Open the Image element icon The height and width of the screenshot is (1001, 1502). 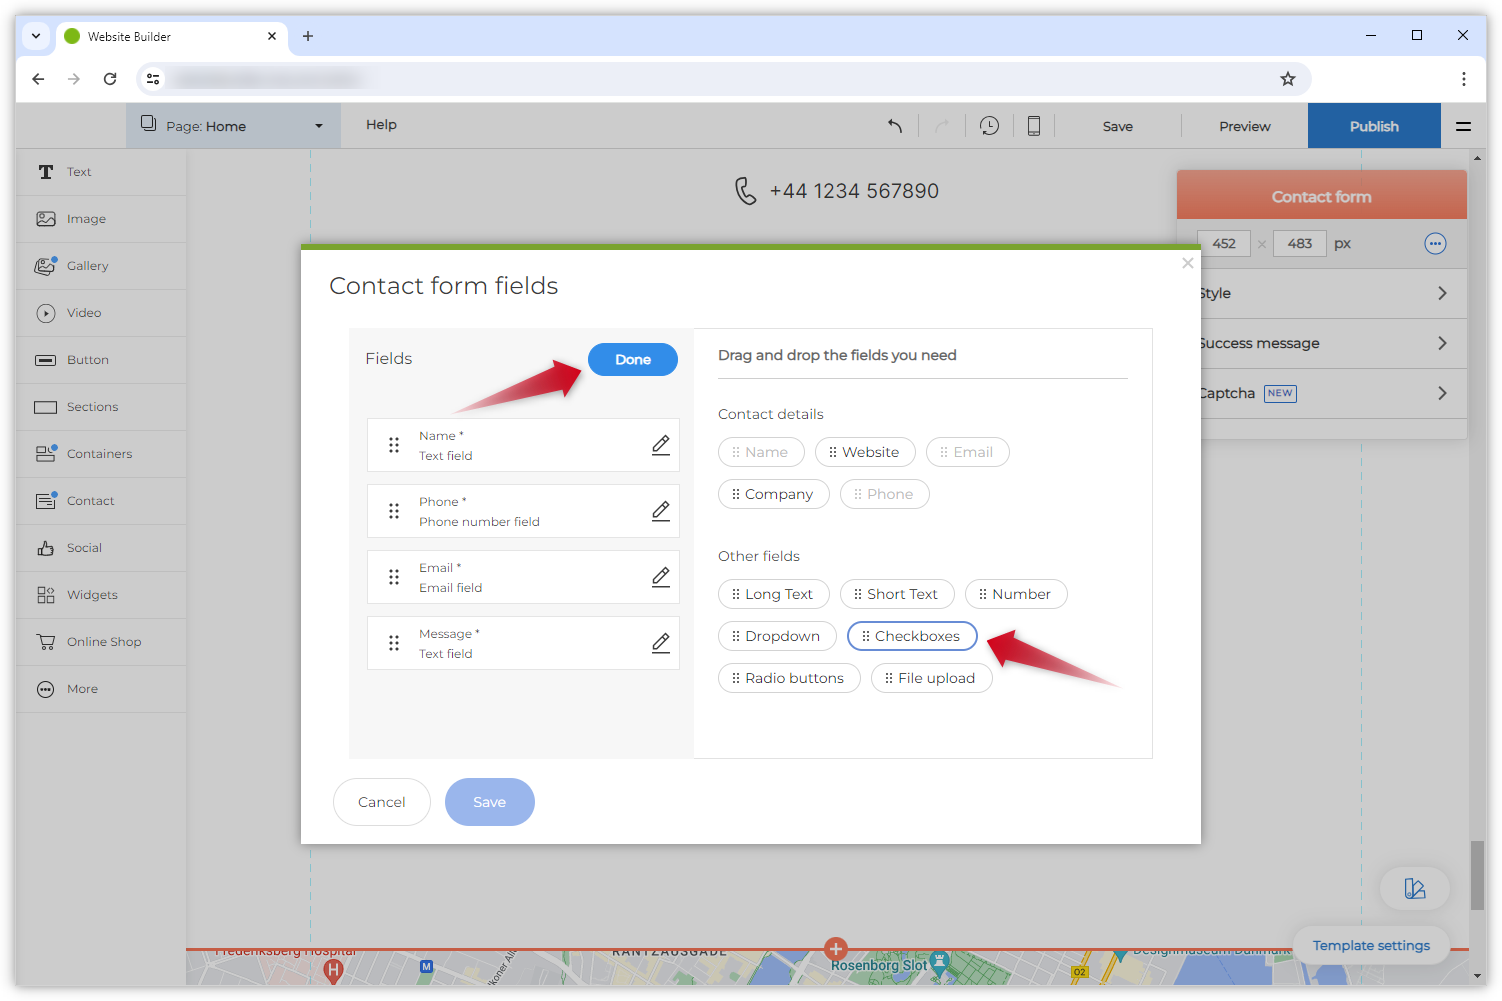(x=46, y=218)
